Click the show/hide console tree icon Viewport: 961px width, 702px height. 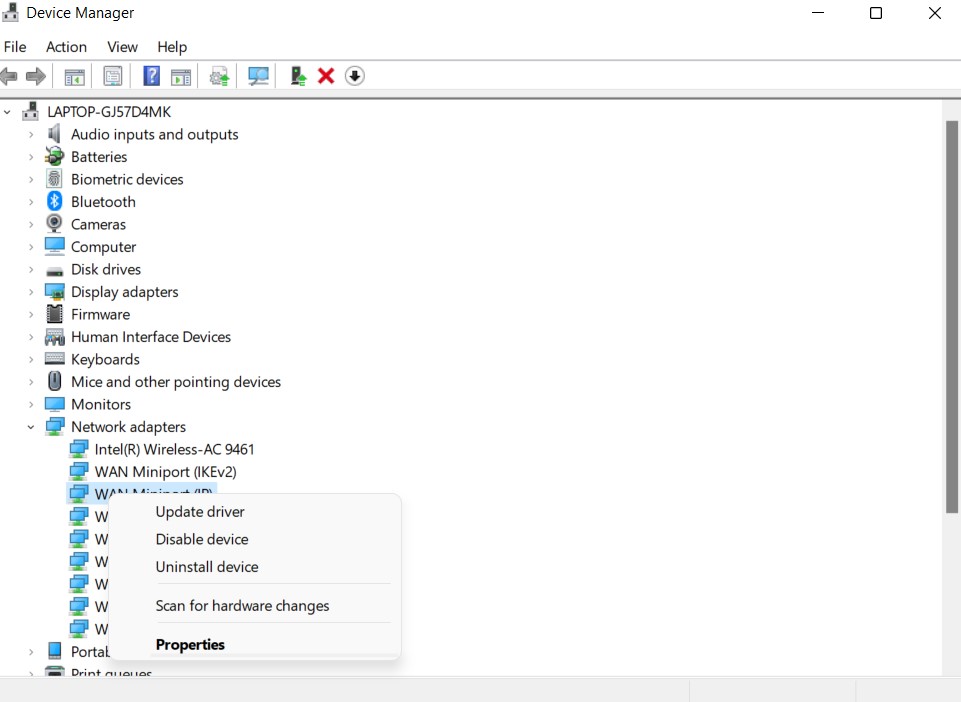click(74, 76)
